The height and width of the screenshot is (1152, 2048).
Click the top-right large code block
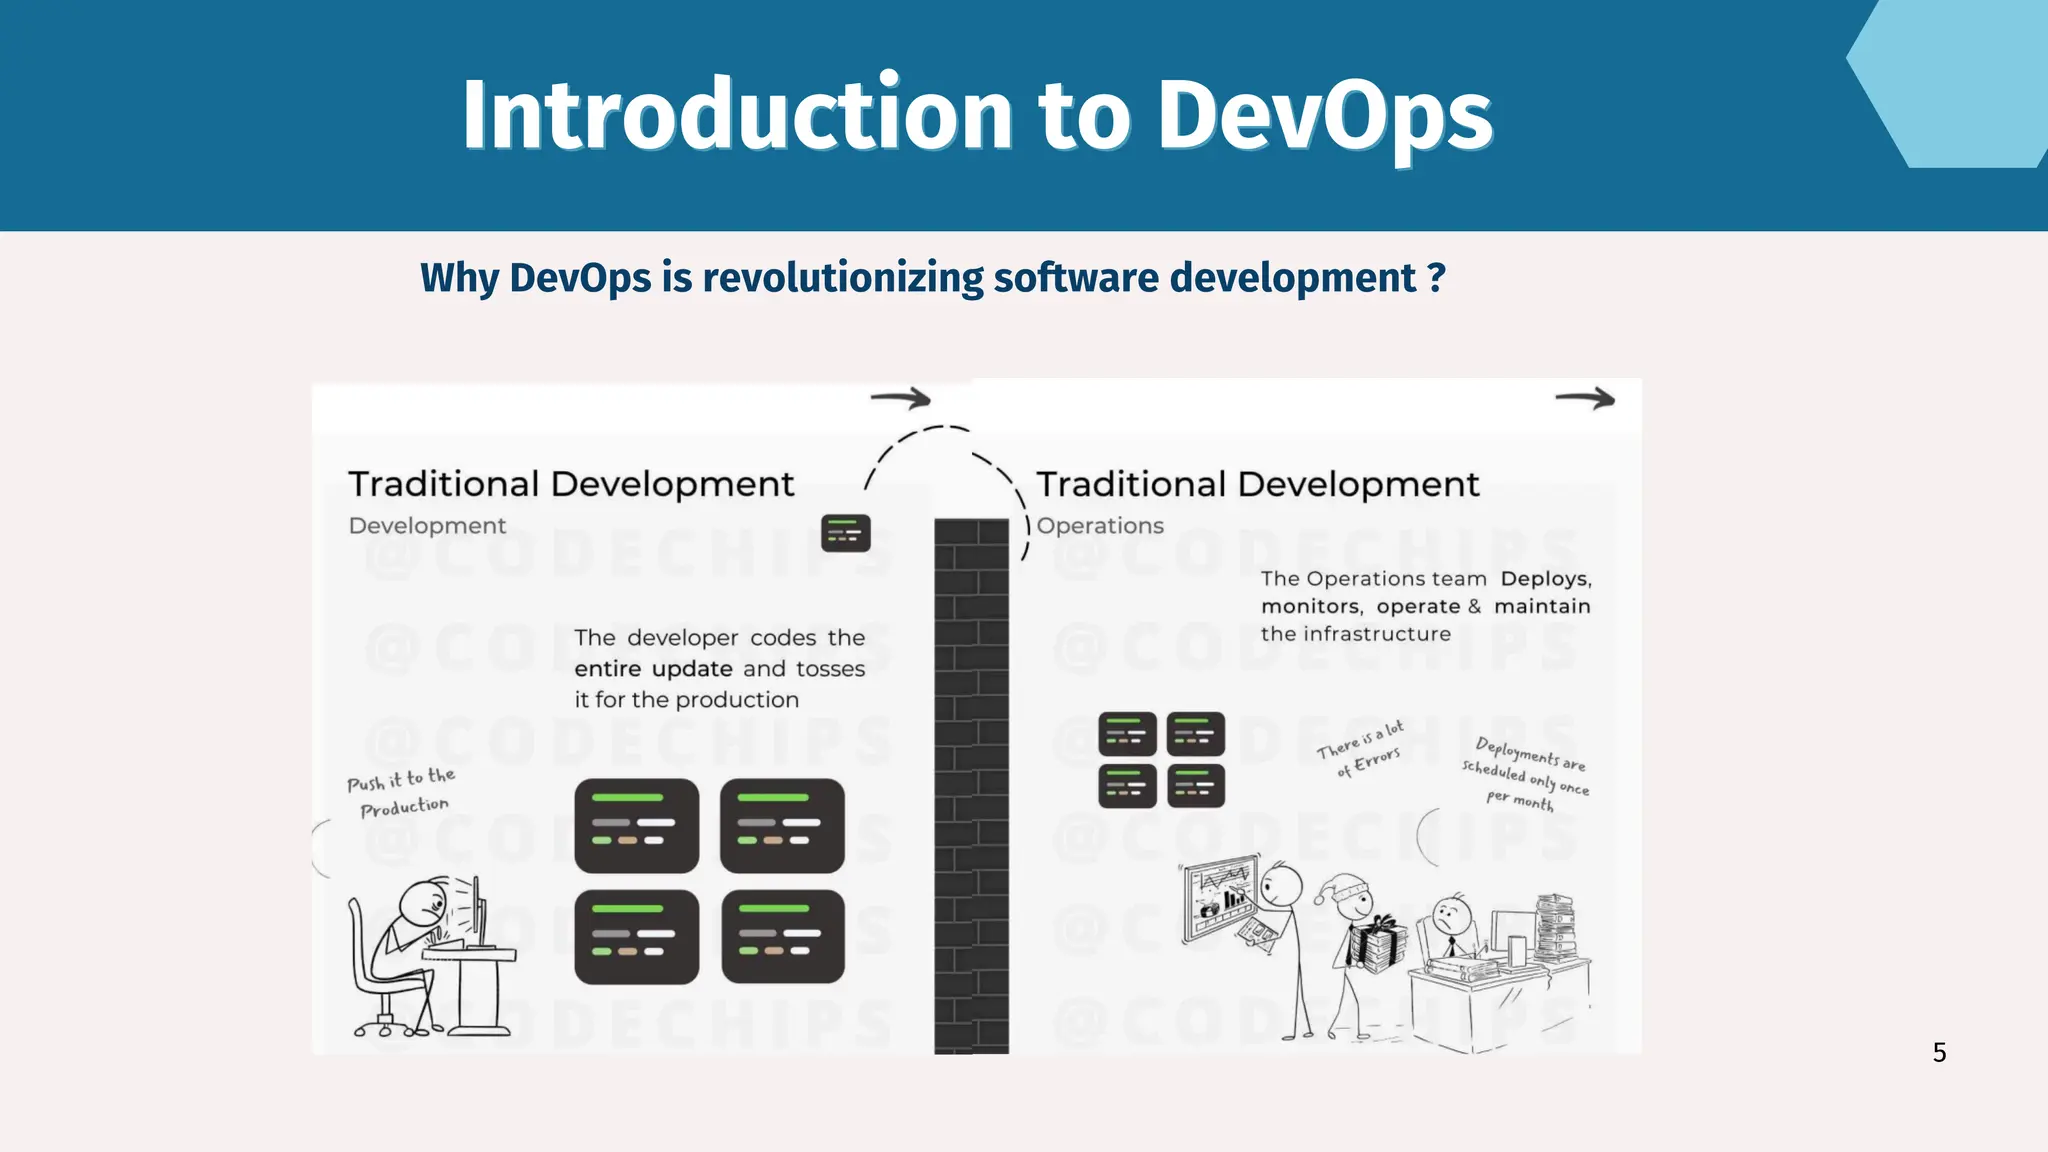[x=782, y=826]
